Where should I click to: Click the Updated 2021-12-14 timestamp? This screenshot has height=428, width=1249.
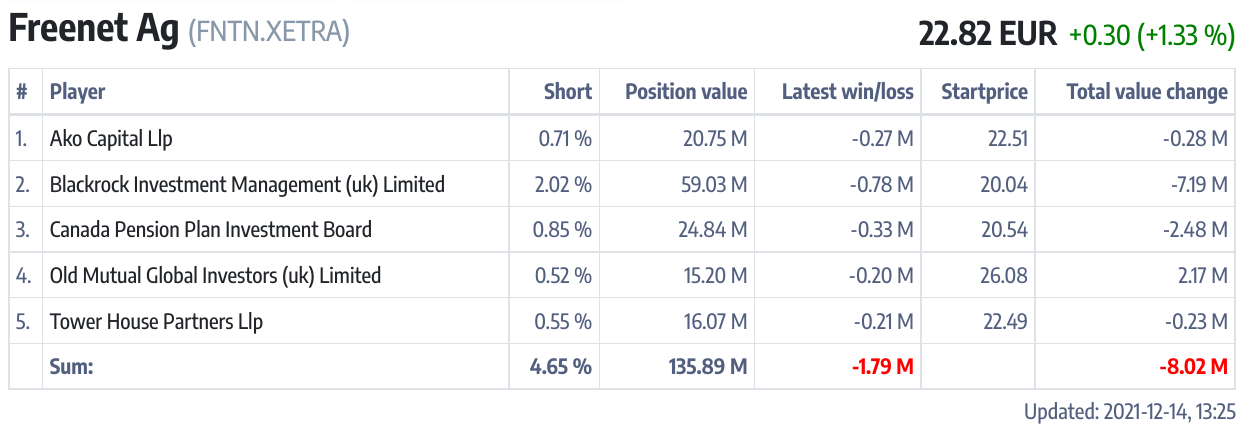[x=1129, y=411]
